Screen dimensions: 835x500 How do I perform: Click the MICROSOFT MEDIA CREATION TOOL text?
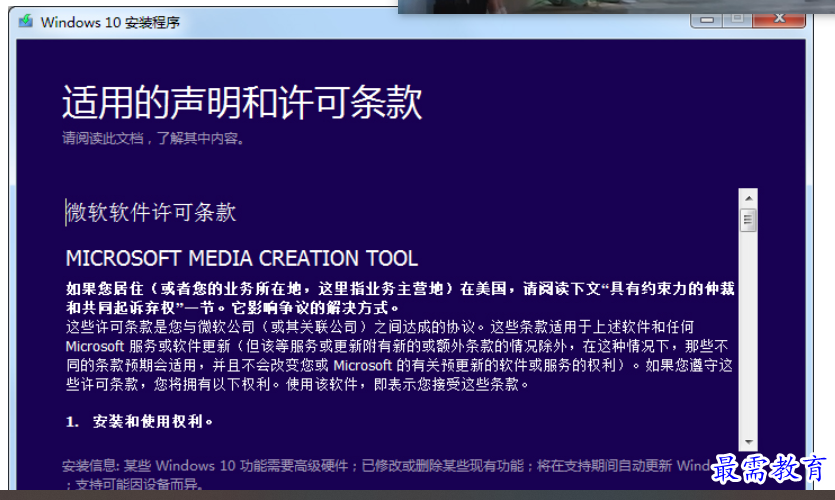[x=242, y=259]
